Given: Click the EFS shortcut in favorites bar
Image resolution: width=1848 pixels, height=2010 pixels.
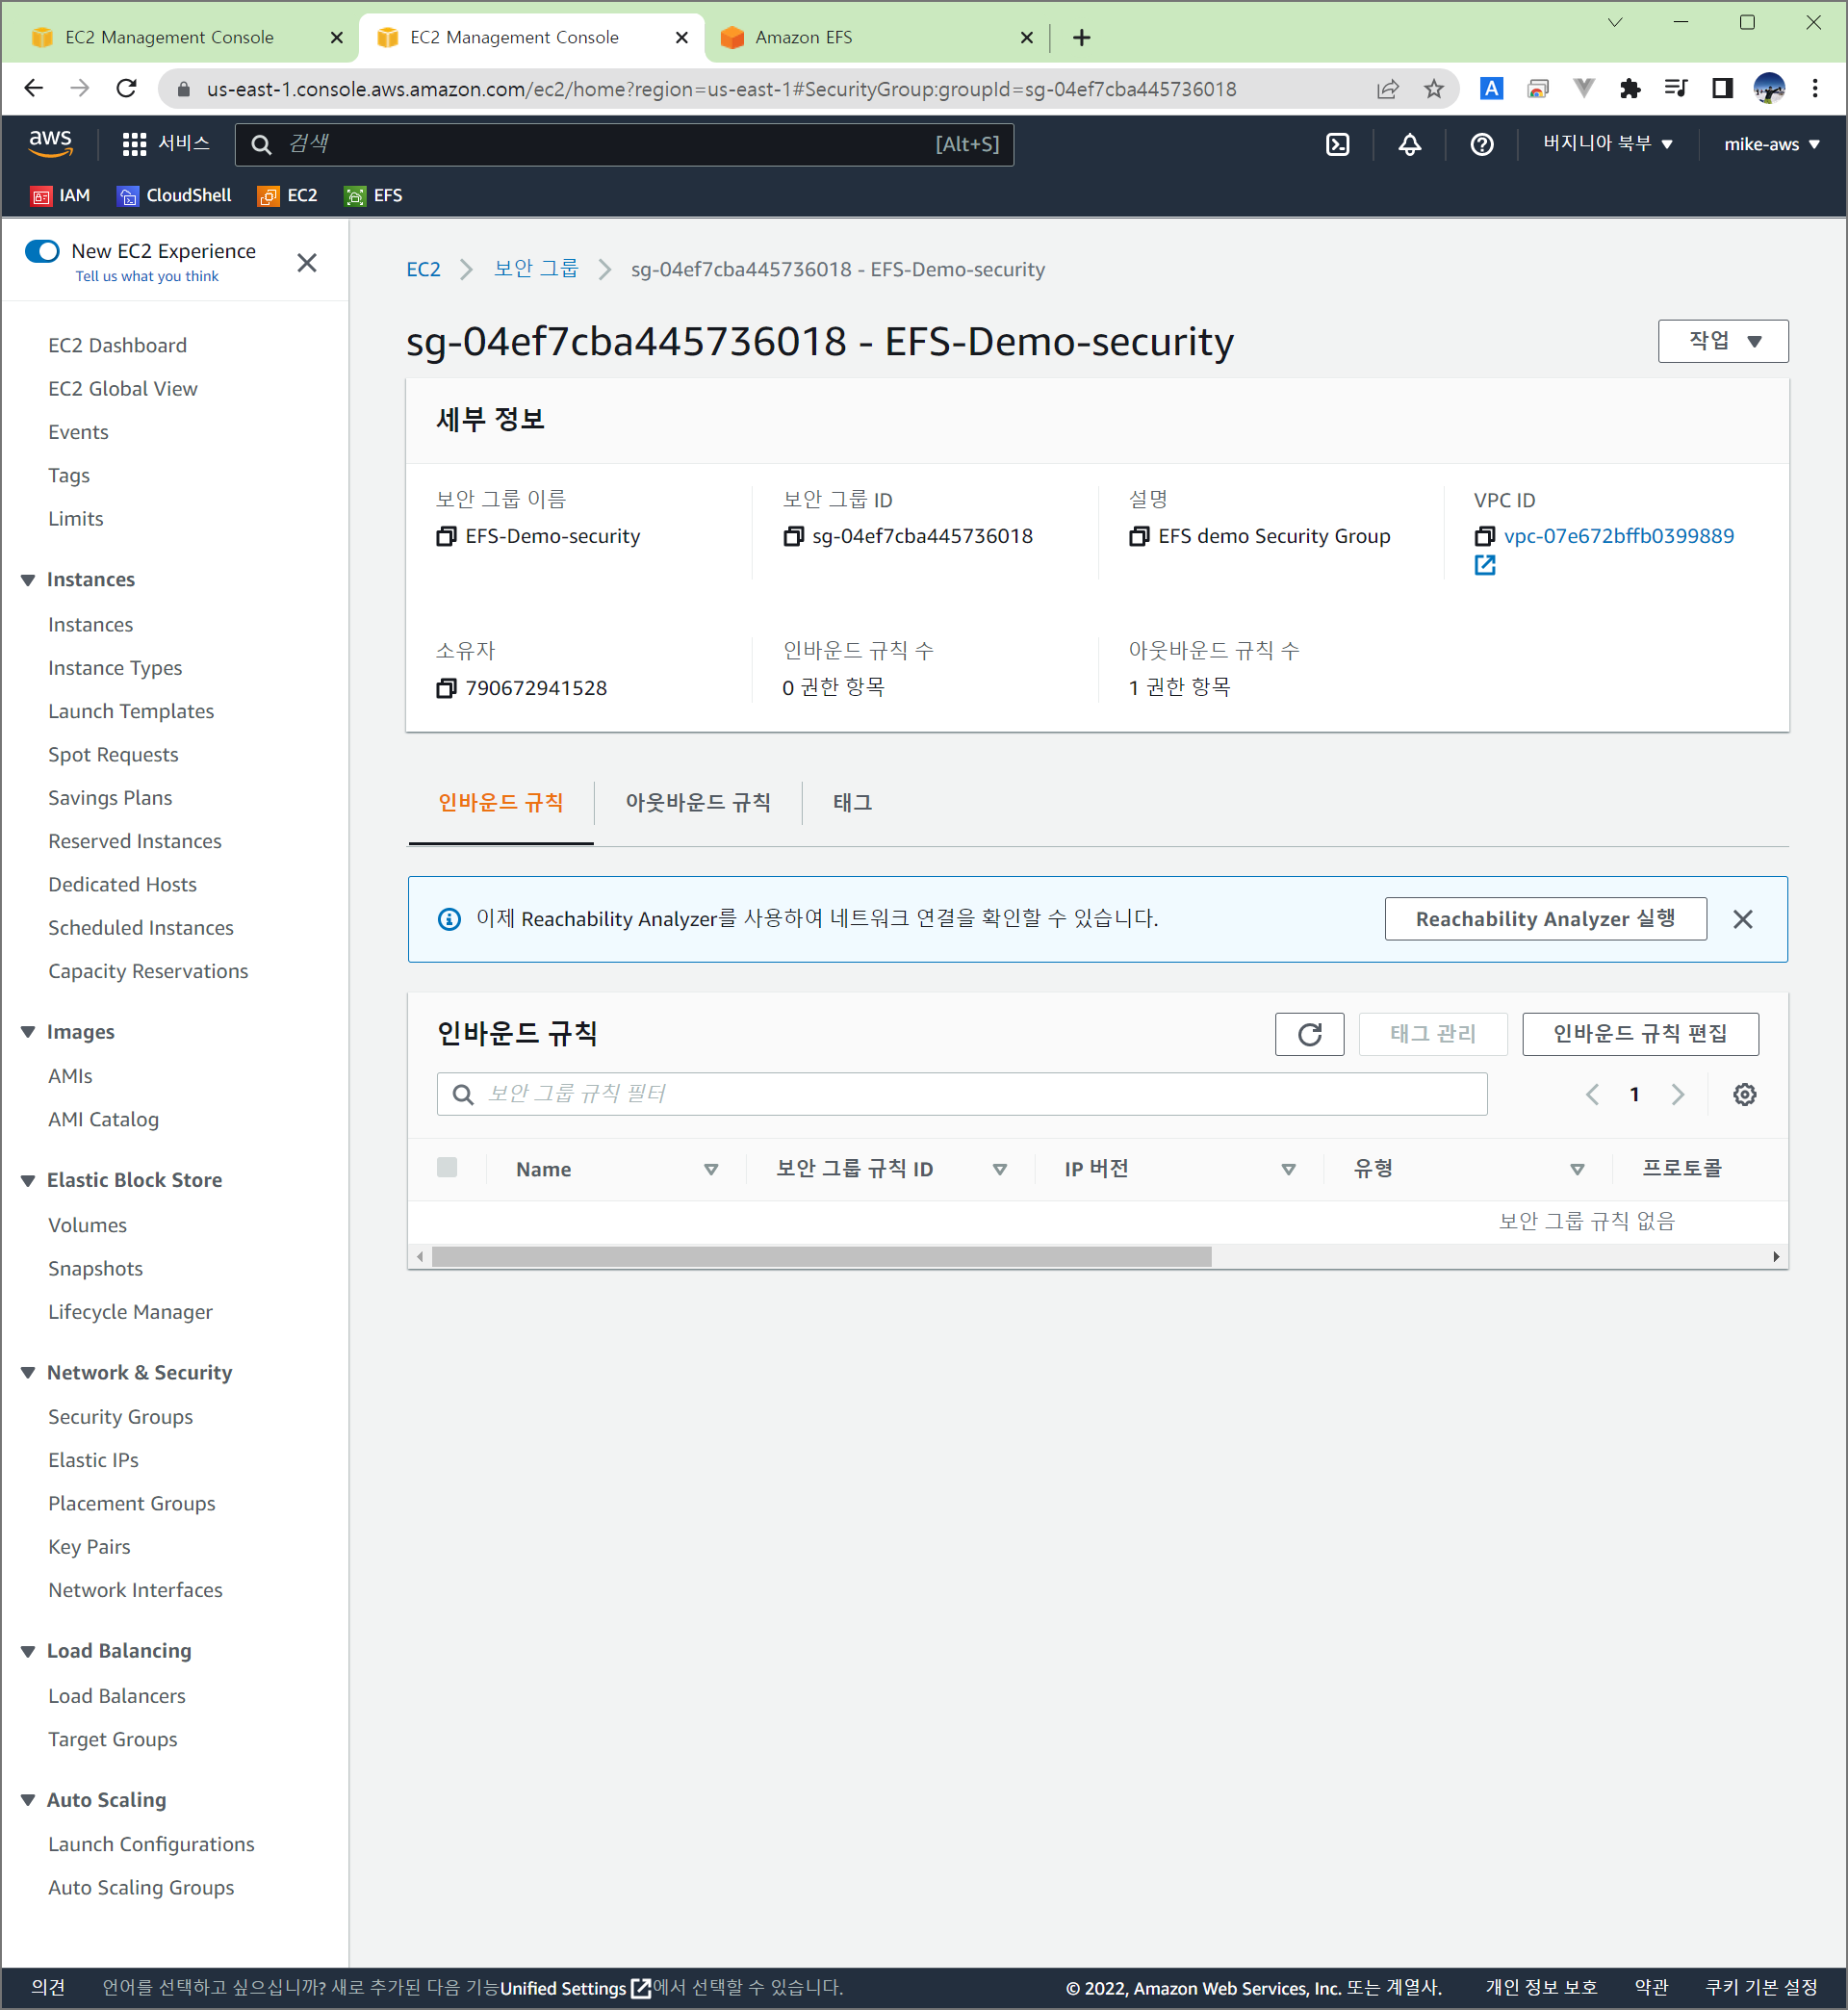Looking at the screenshot, I should click(374, 195).
